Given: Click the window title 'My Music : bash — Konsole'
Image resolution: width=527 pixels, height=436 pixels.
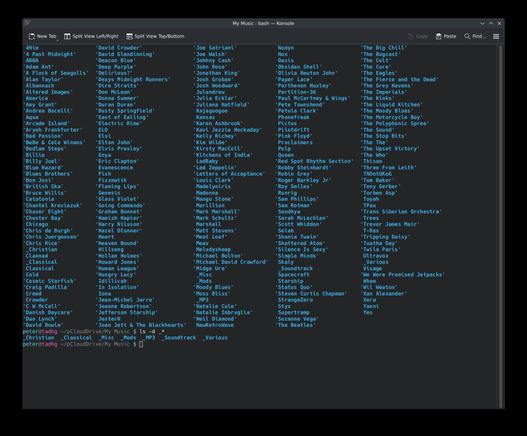Looking at the screenshot, I should click(263, 24).
